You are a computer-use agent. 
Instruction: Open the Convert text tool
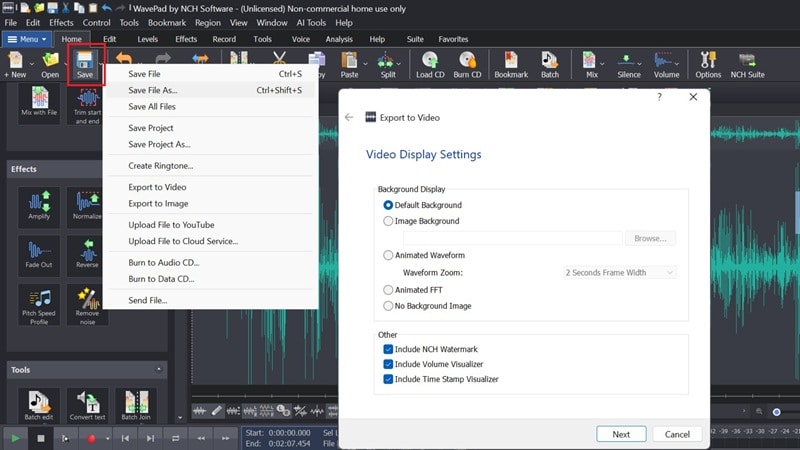tap(87, 406)
